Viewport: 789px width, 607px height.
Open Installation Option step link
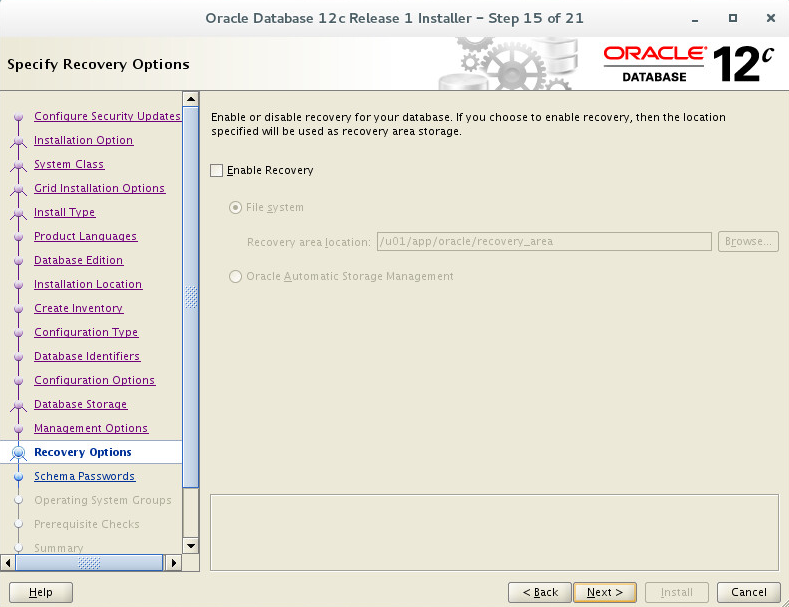pyautogui.click(x=84, y=140)
